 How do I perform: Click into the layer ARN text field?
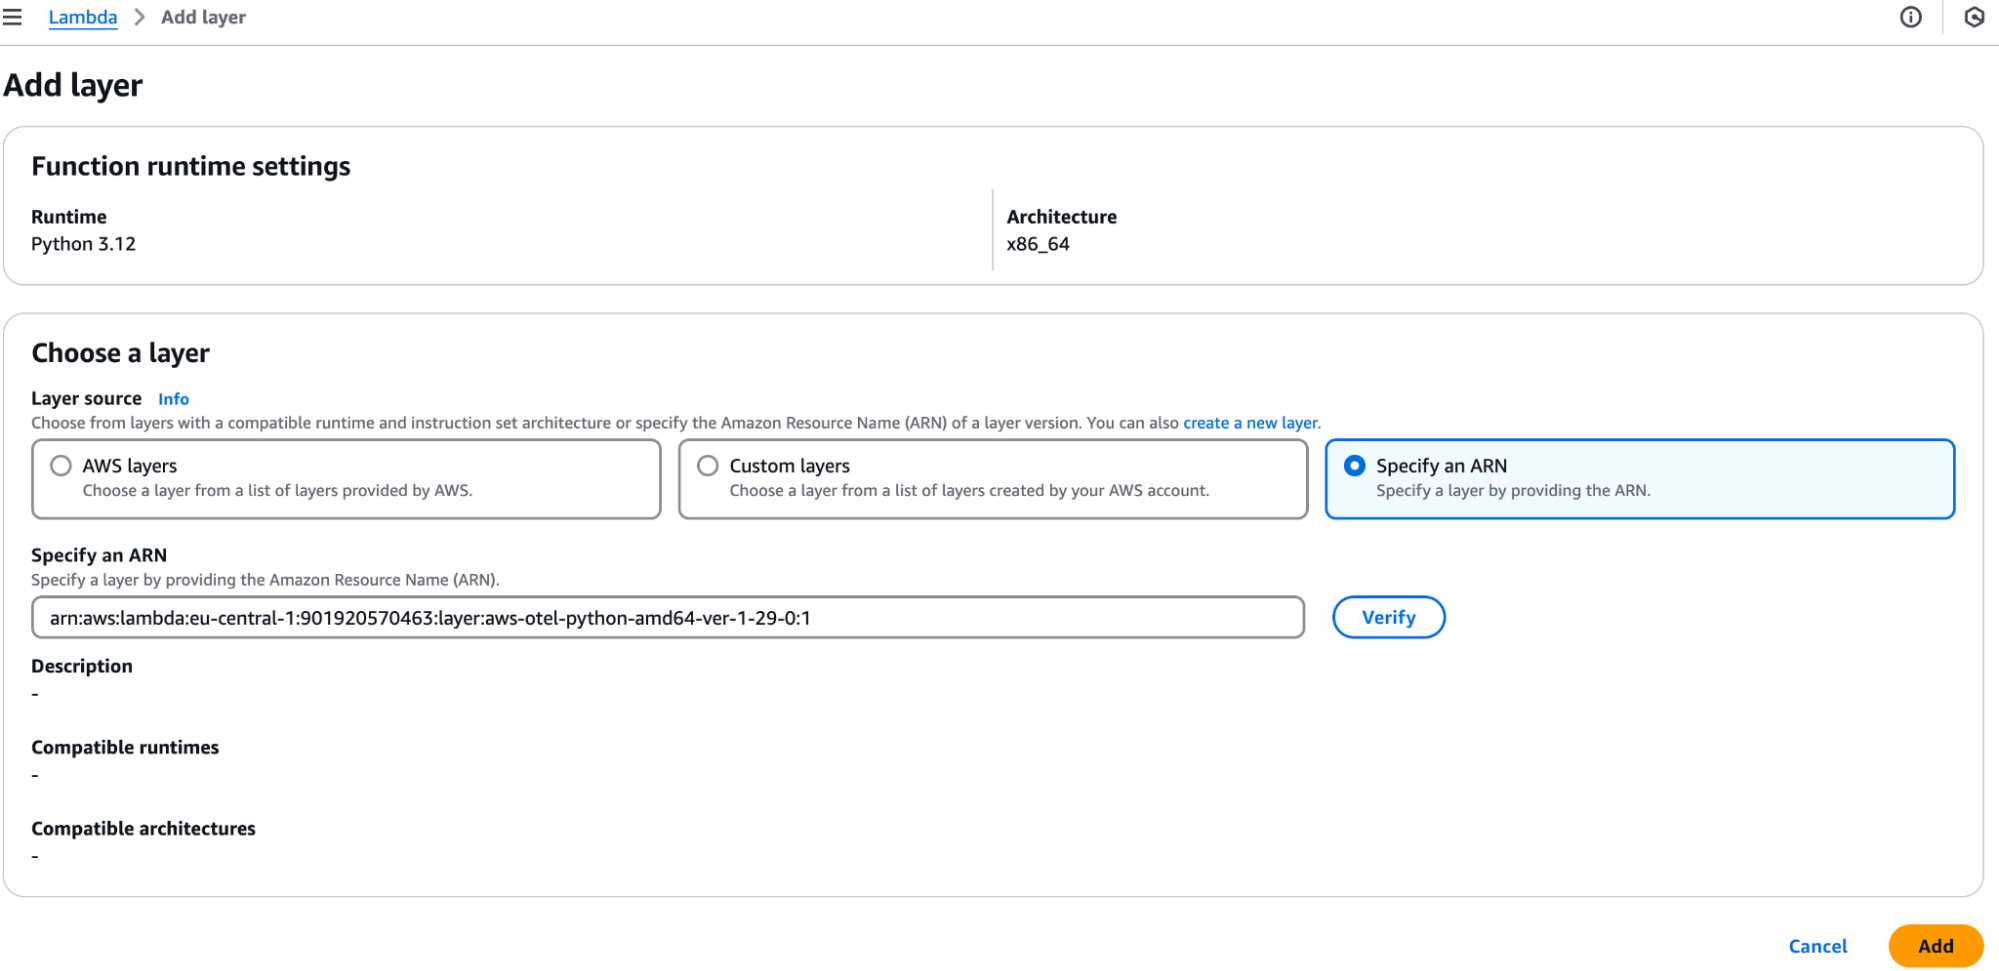click(667, 618)
